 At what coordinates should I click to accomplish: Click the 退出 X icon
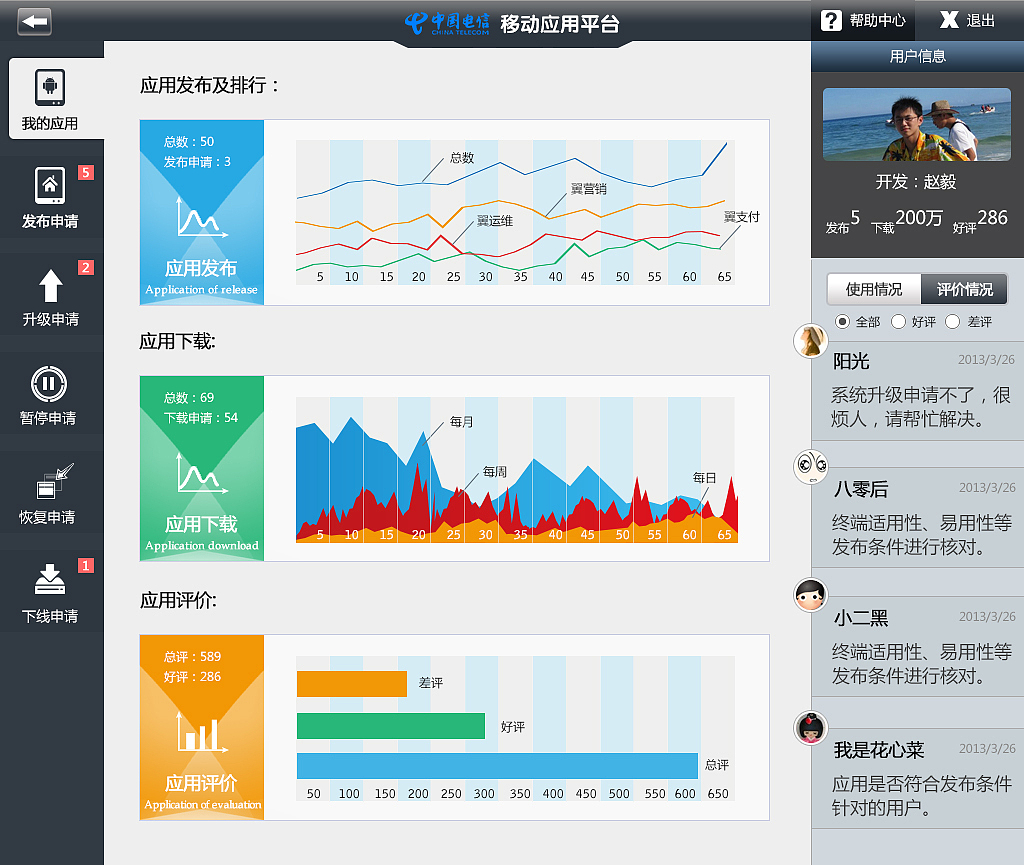[x=949, y=20]
